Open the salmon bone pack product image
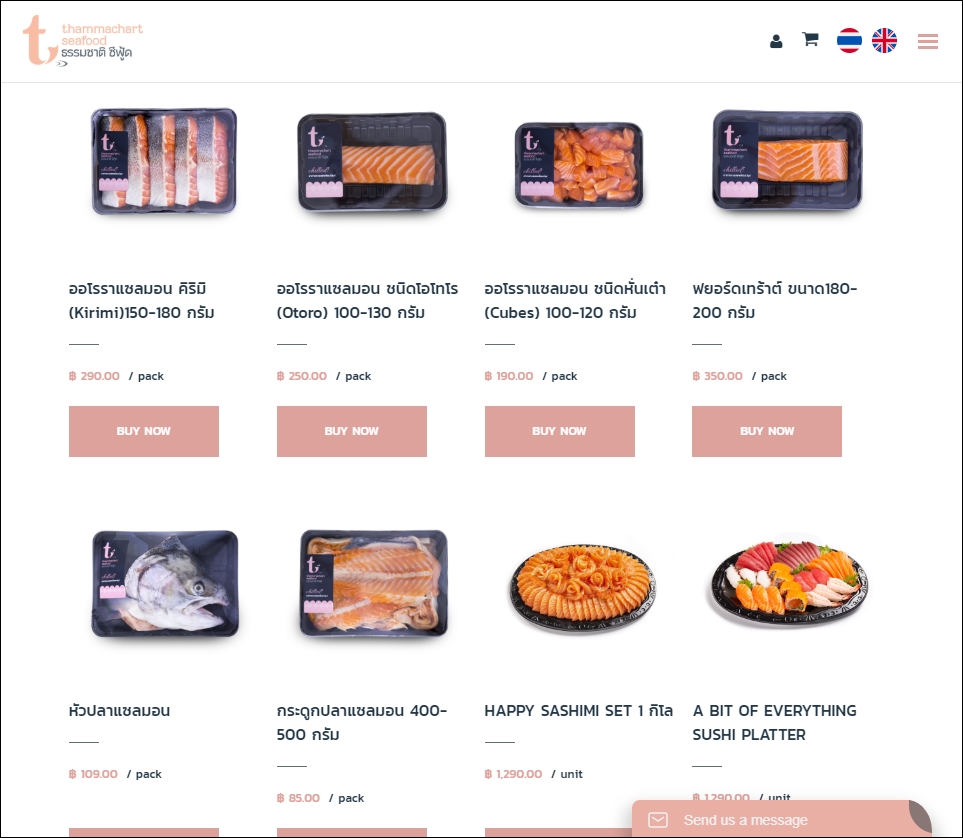 [373, 583]
